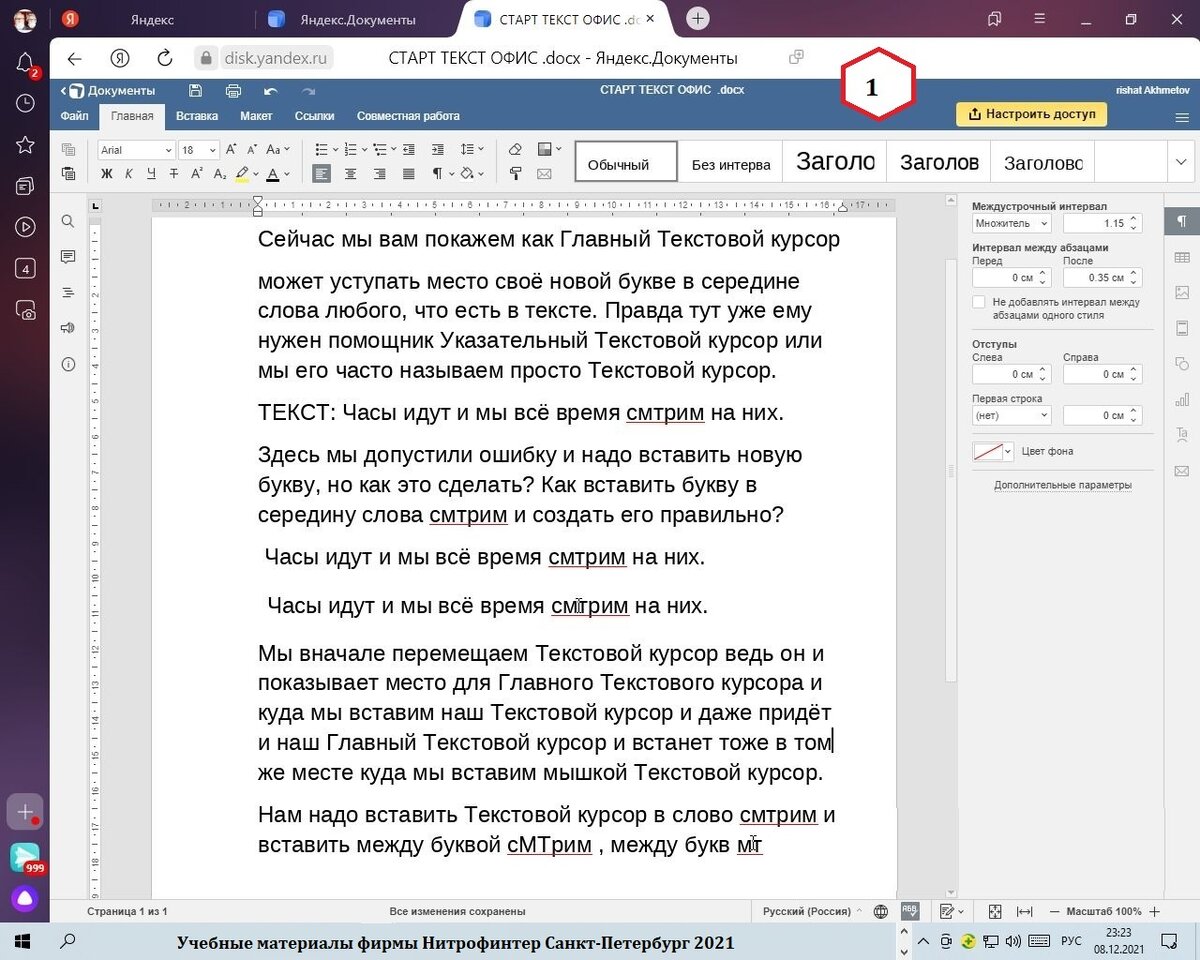Align paragraph to the left
This screenshot has height=960, width=1200.
[322, 174]
